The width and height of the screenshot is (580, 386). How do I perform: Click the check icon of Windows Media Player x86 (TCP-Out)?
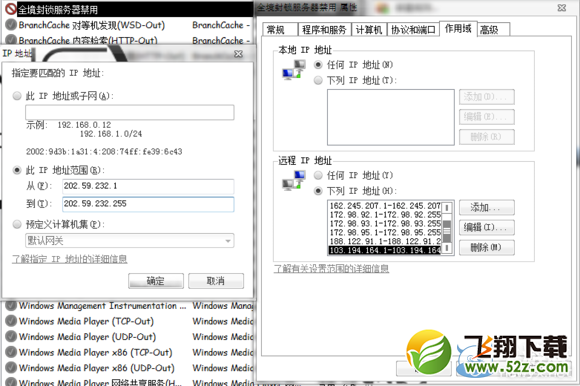11,352
